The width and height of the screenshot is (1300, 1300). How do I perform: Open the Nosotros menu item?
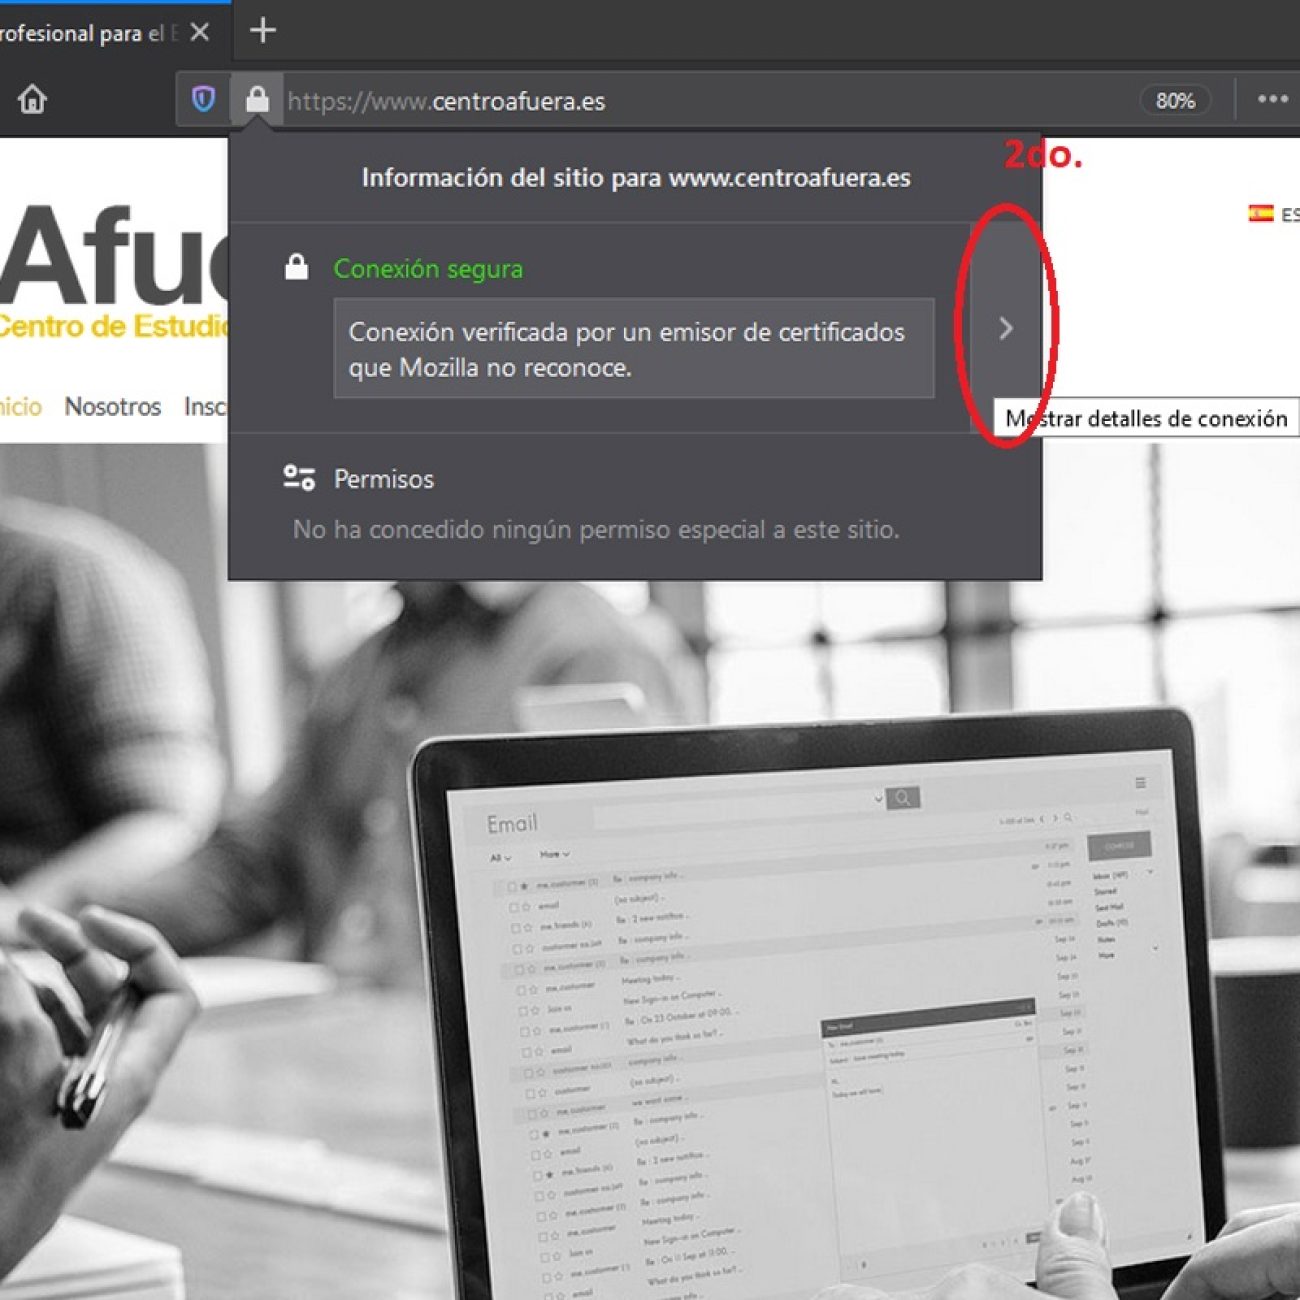coord(112,407)
